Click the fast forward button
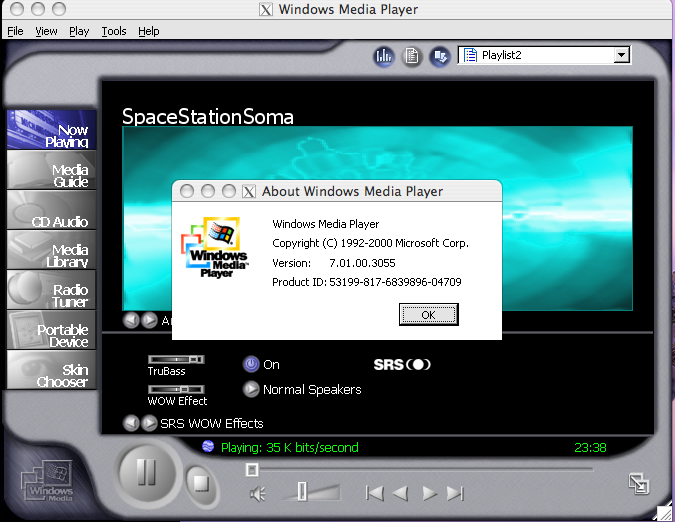 tap(429, 493)
